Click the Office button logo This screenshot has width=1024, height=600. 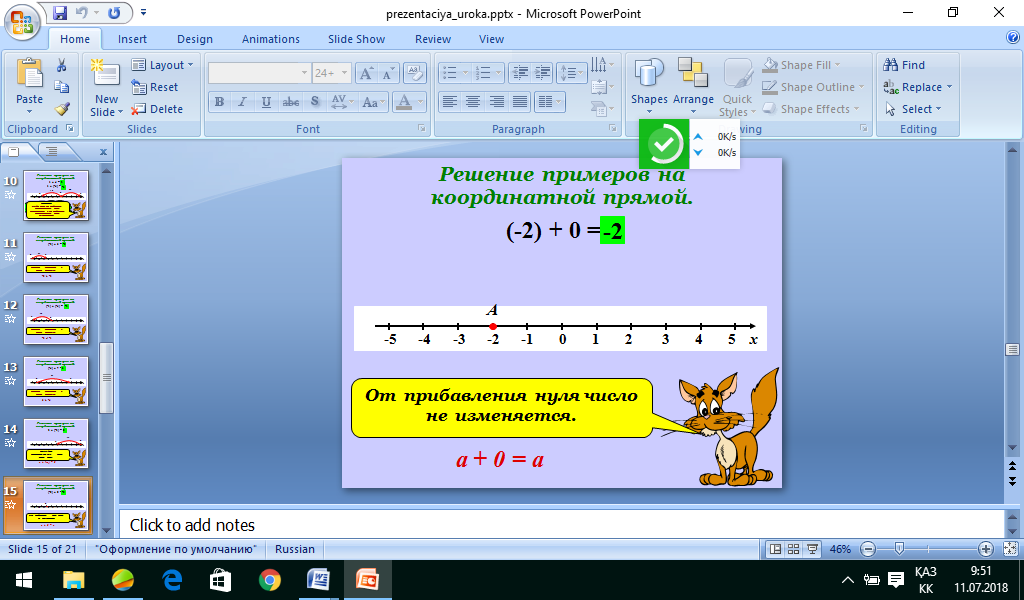point(22,22)
